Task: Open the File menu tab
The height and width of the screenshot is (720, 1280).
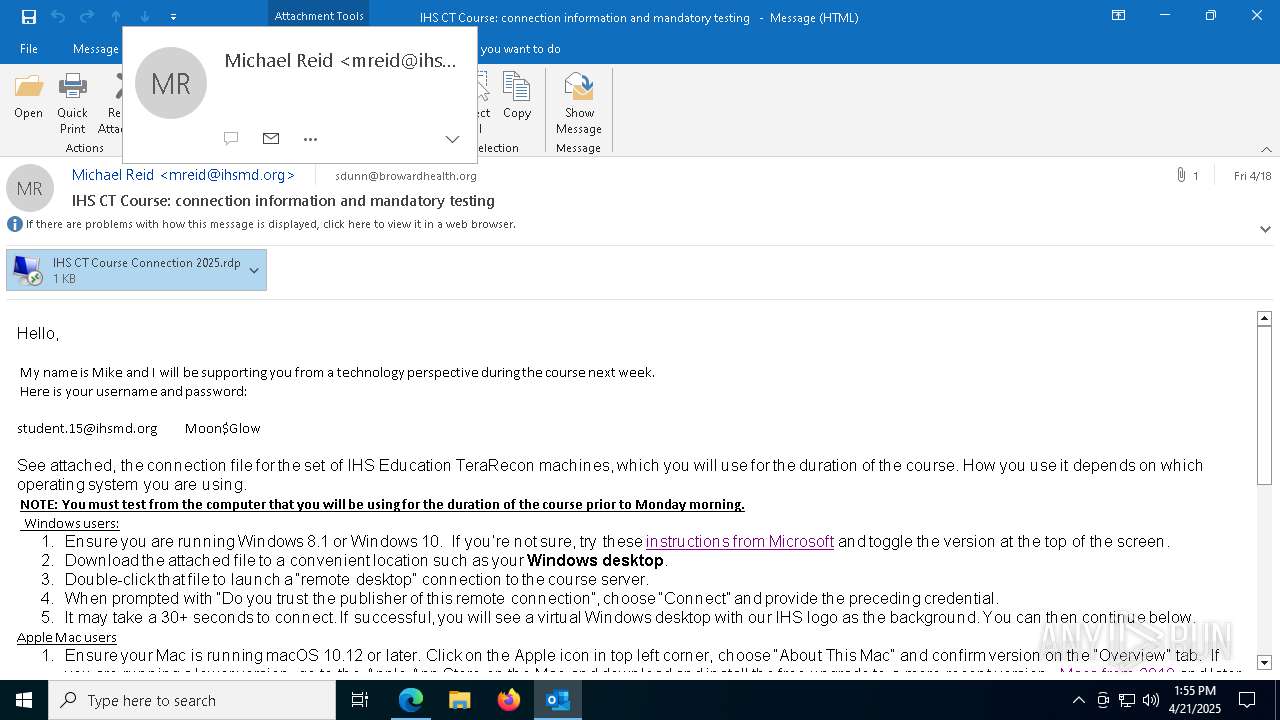Action: (x=29, y=48)
